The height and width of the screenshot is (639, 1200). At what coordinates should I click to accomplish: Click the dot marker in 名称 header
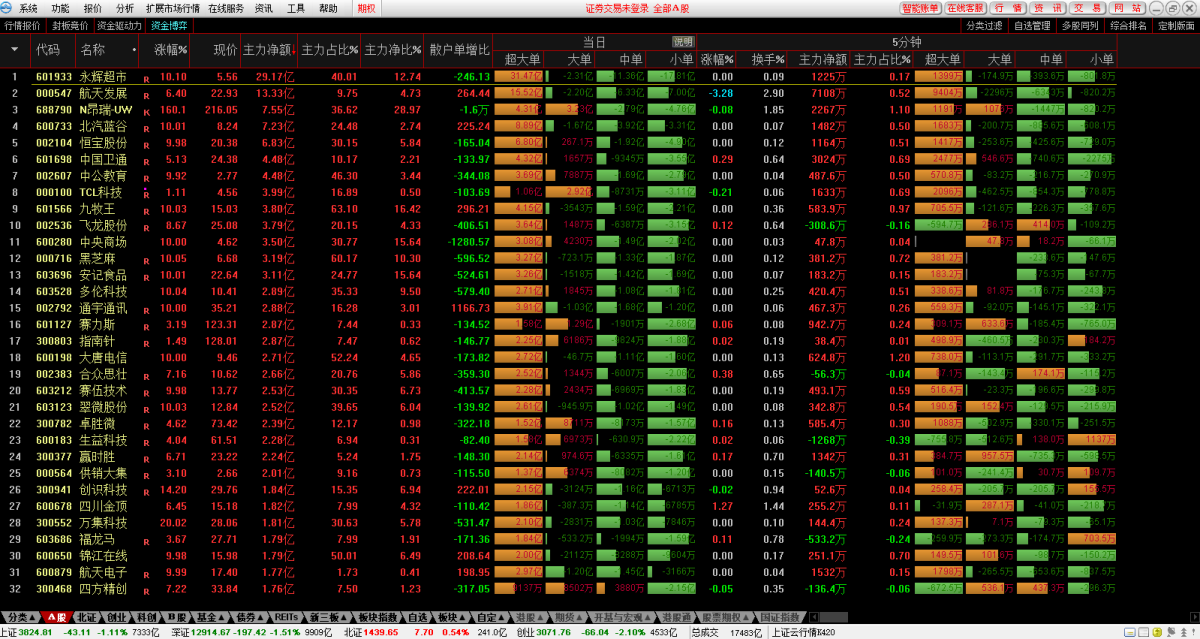pos(134,49)
